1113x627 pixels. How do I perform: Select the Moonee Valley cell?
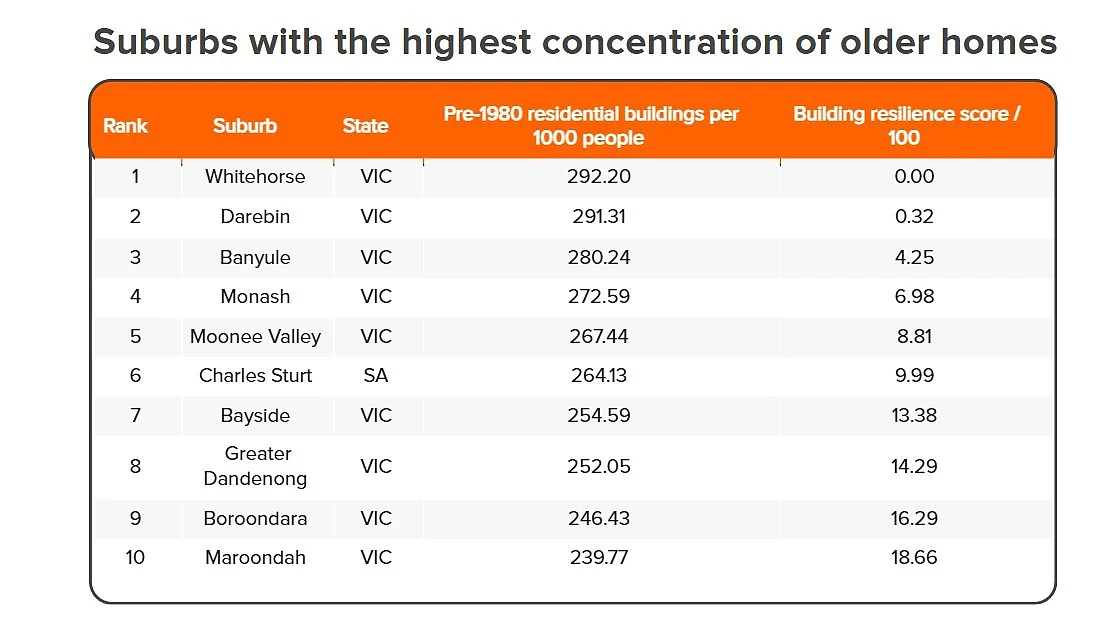click(256, 337)
